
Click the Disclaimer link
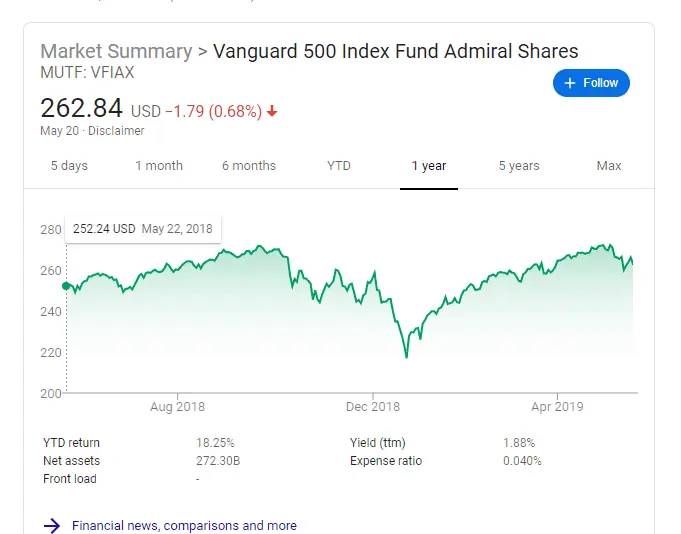pyautogui.click(x=116, y=131)
